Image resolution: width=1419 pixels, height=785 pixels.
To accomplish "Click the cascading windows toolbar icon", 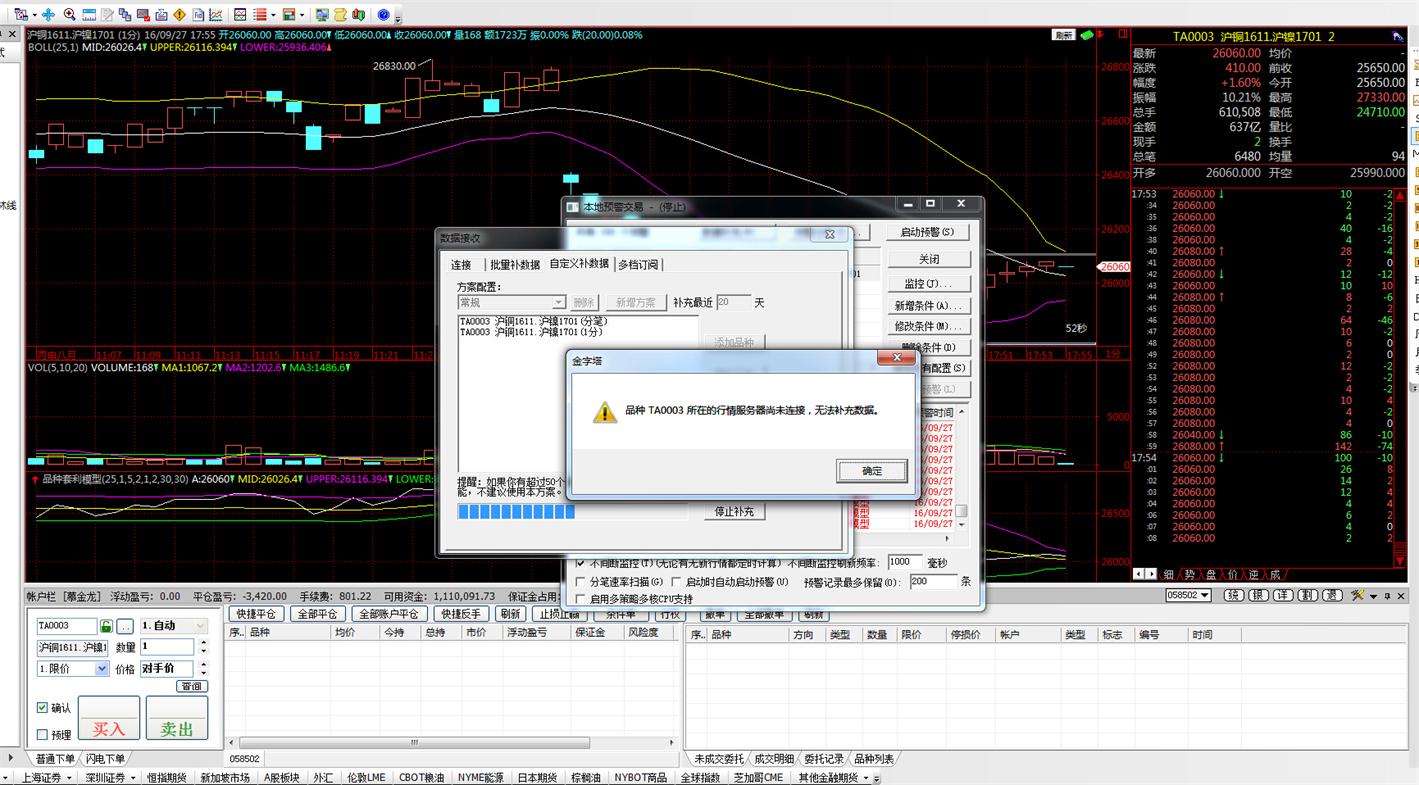I will point(125,15).
